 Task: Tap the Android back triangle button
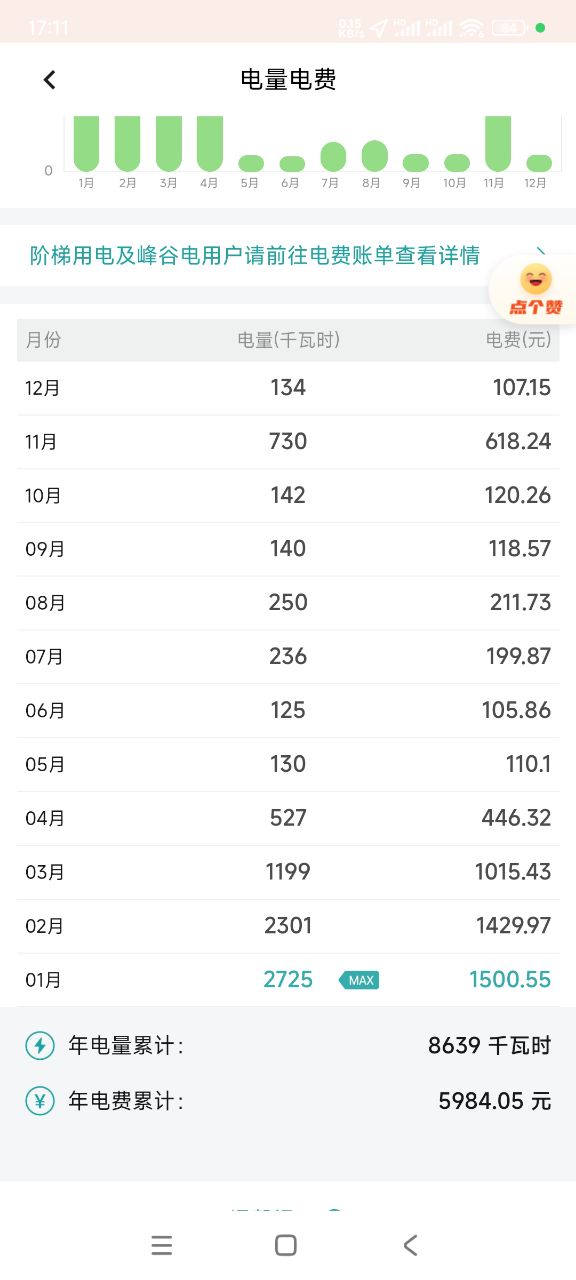(410, 1245)
